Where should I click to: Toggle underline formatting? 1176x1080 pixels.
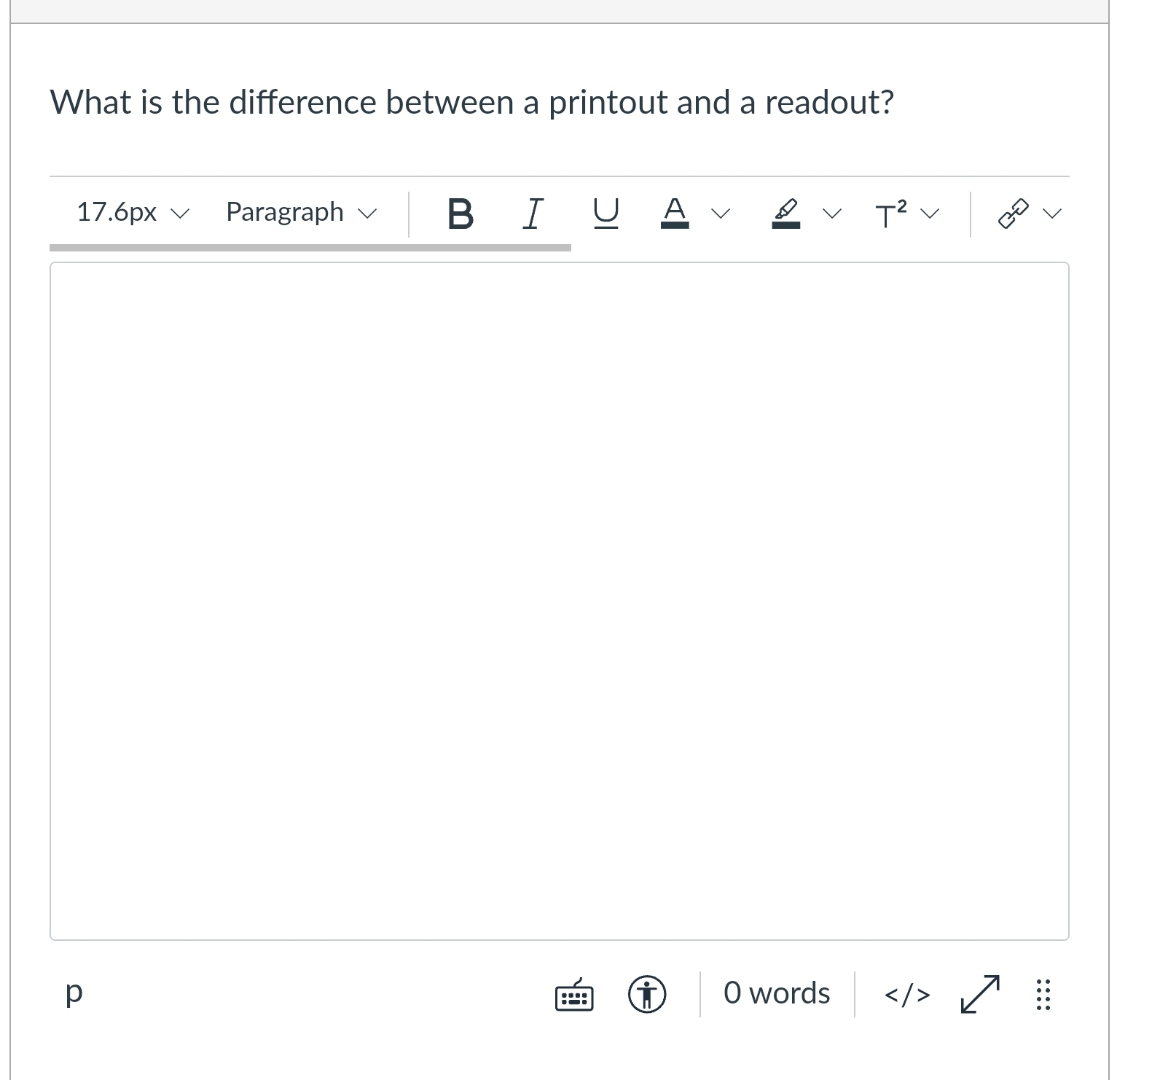click(x=605, y=212)
